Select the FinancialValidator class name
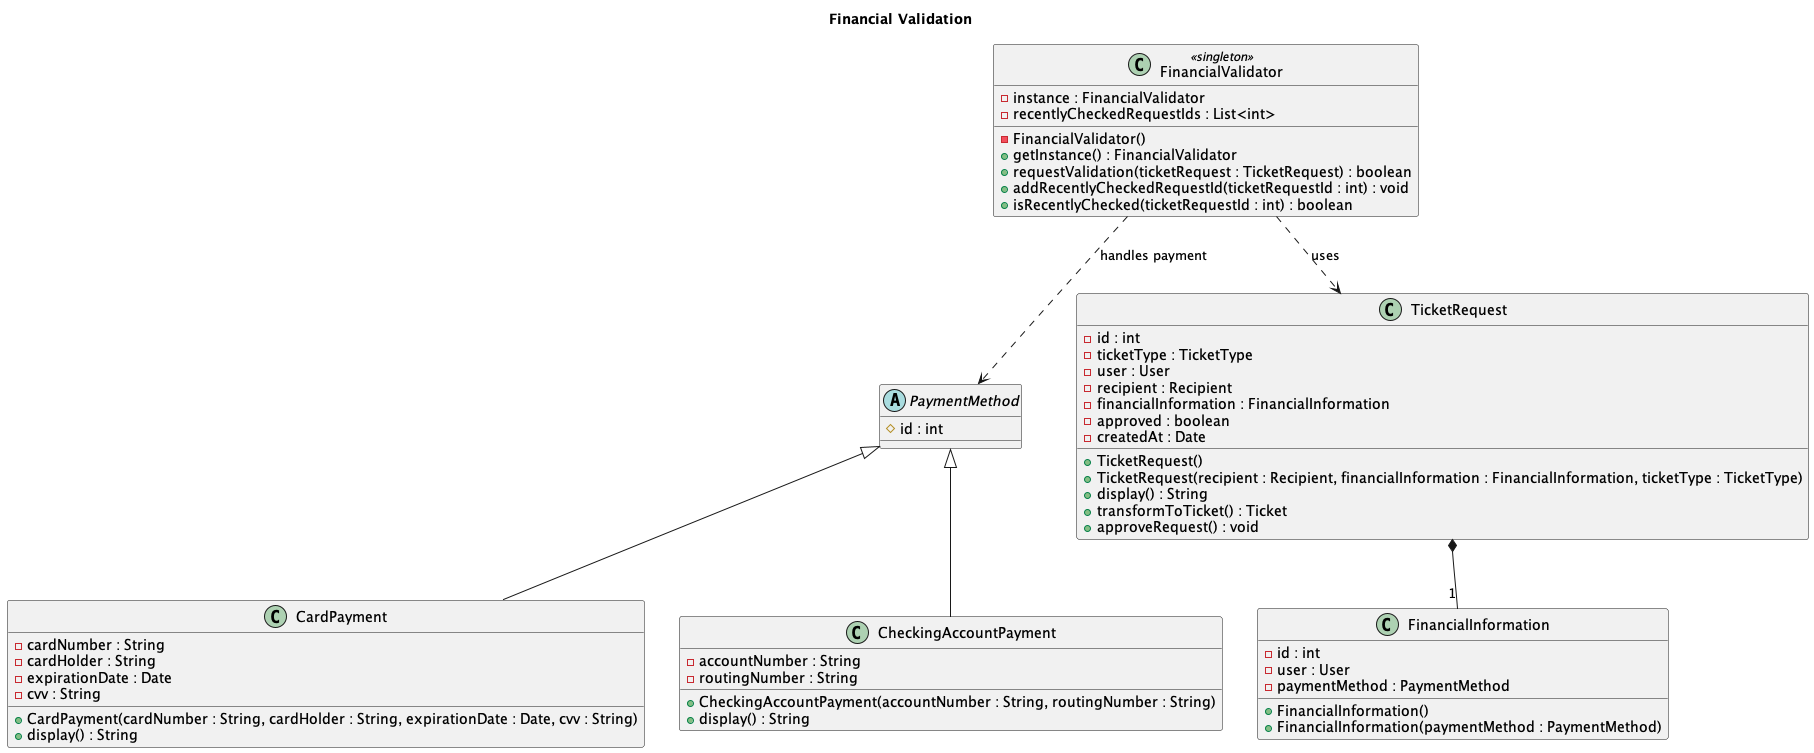This screenshot has width=1814, height=753. click(x=1221, y=72)
